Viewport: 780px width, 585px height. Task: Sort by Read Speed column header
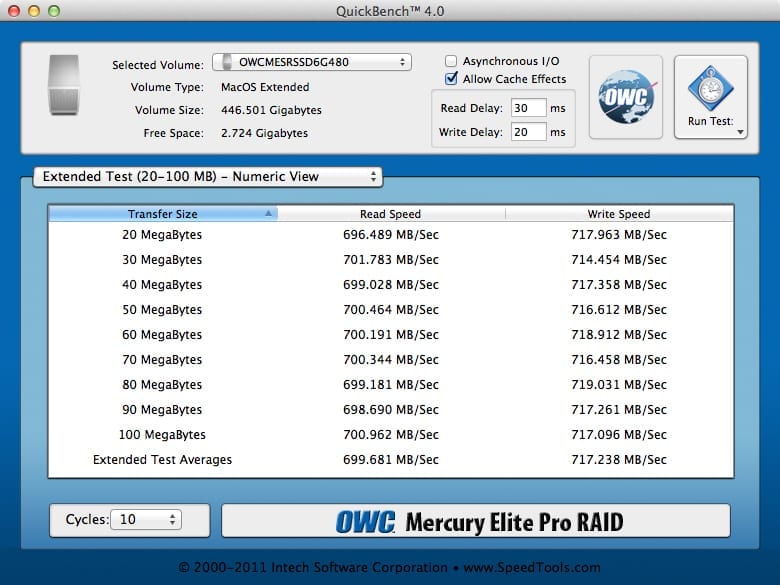tap(390, 214)
